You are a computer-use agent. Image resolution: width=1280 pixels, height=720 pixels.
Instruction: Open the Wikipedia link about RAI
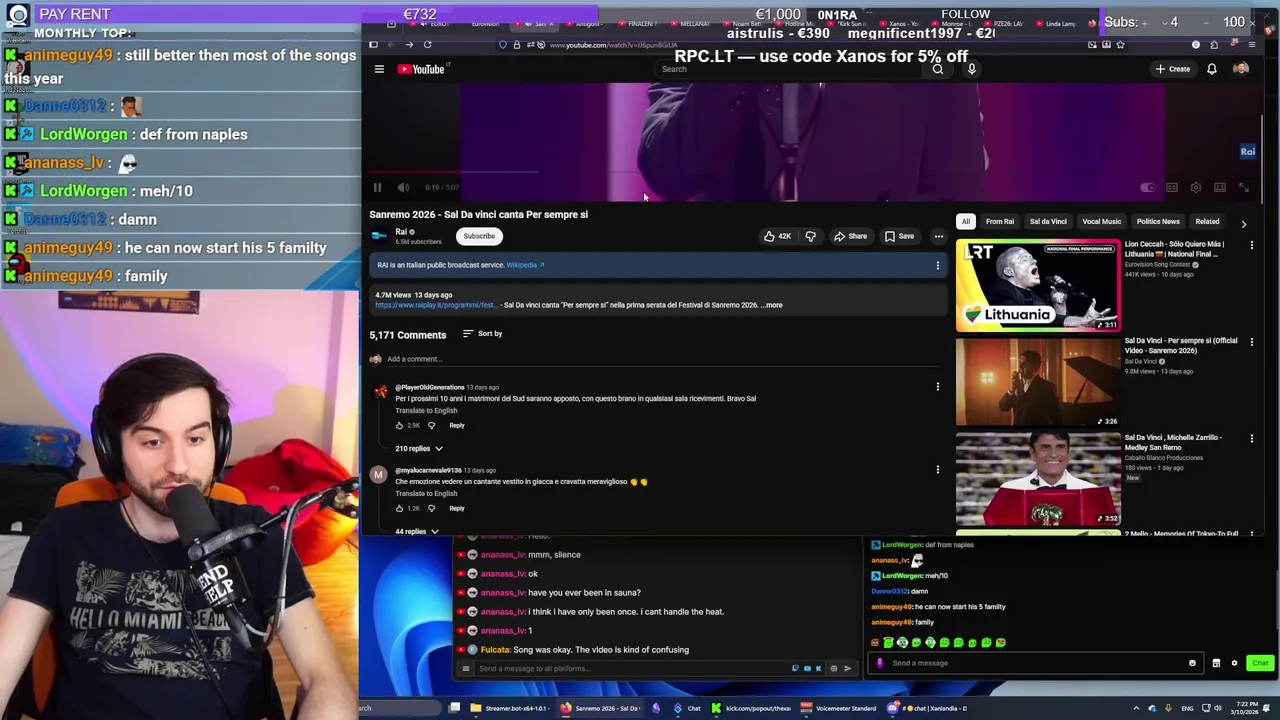pos(525,265)
